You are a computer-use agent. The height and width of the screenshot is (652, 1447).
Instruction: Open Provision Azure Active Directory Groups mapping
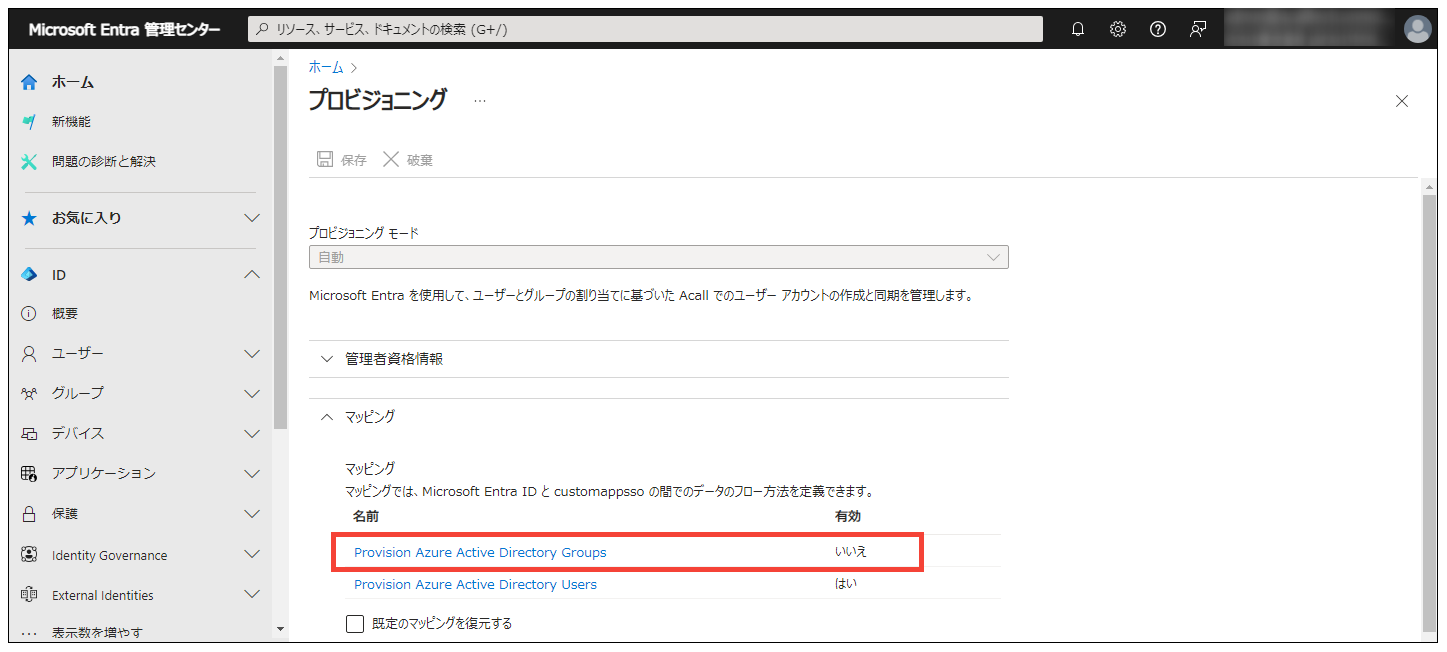tap(480, 552)
